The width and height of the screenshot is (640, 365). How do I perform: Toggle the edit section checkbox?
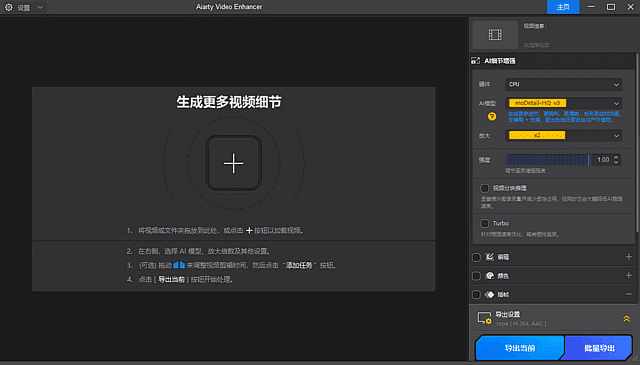(476, 257)
